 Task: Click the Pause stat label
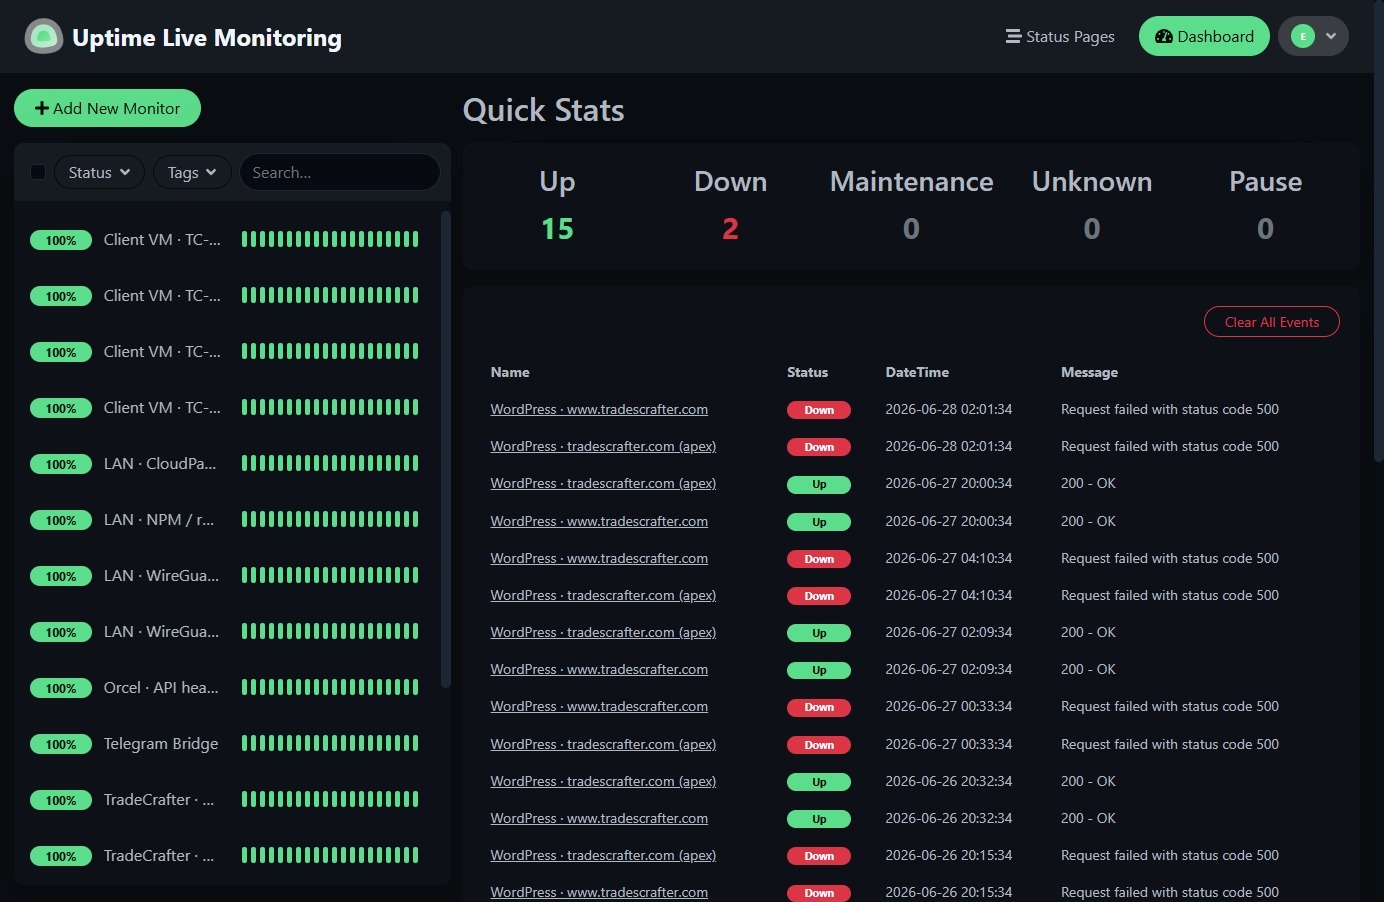point(1265,181)
